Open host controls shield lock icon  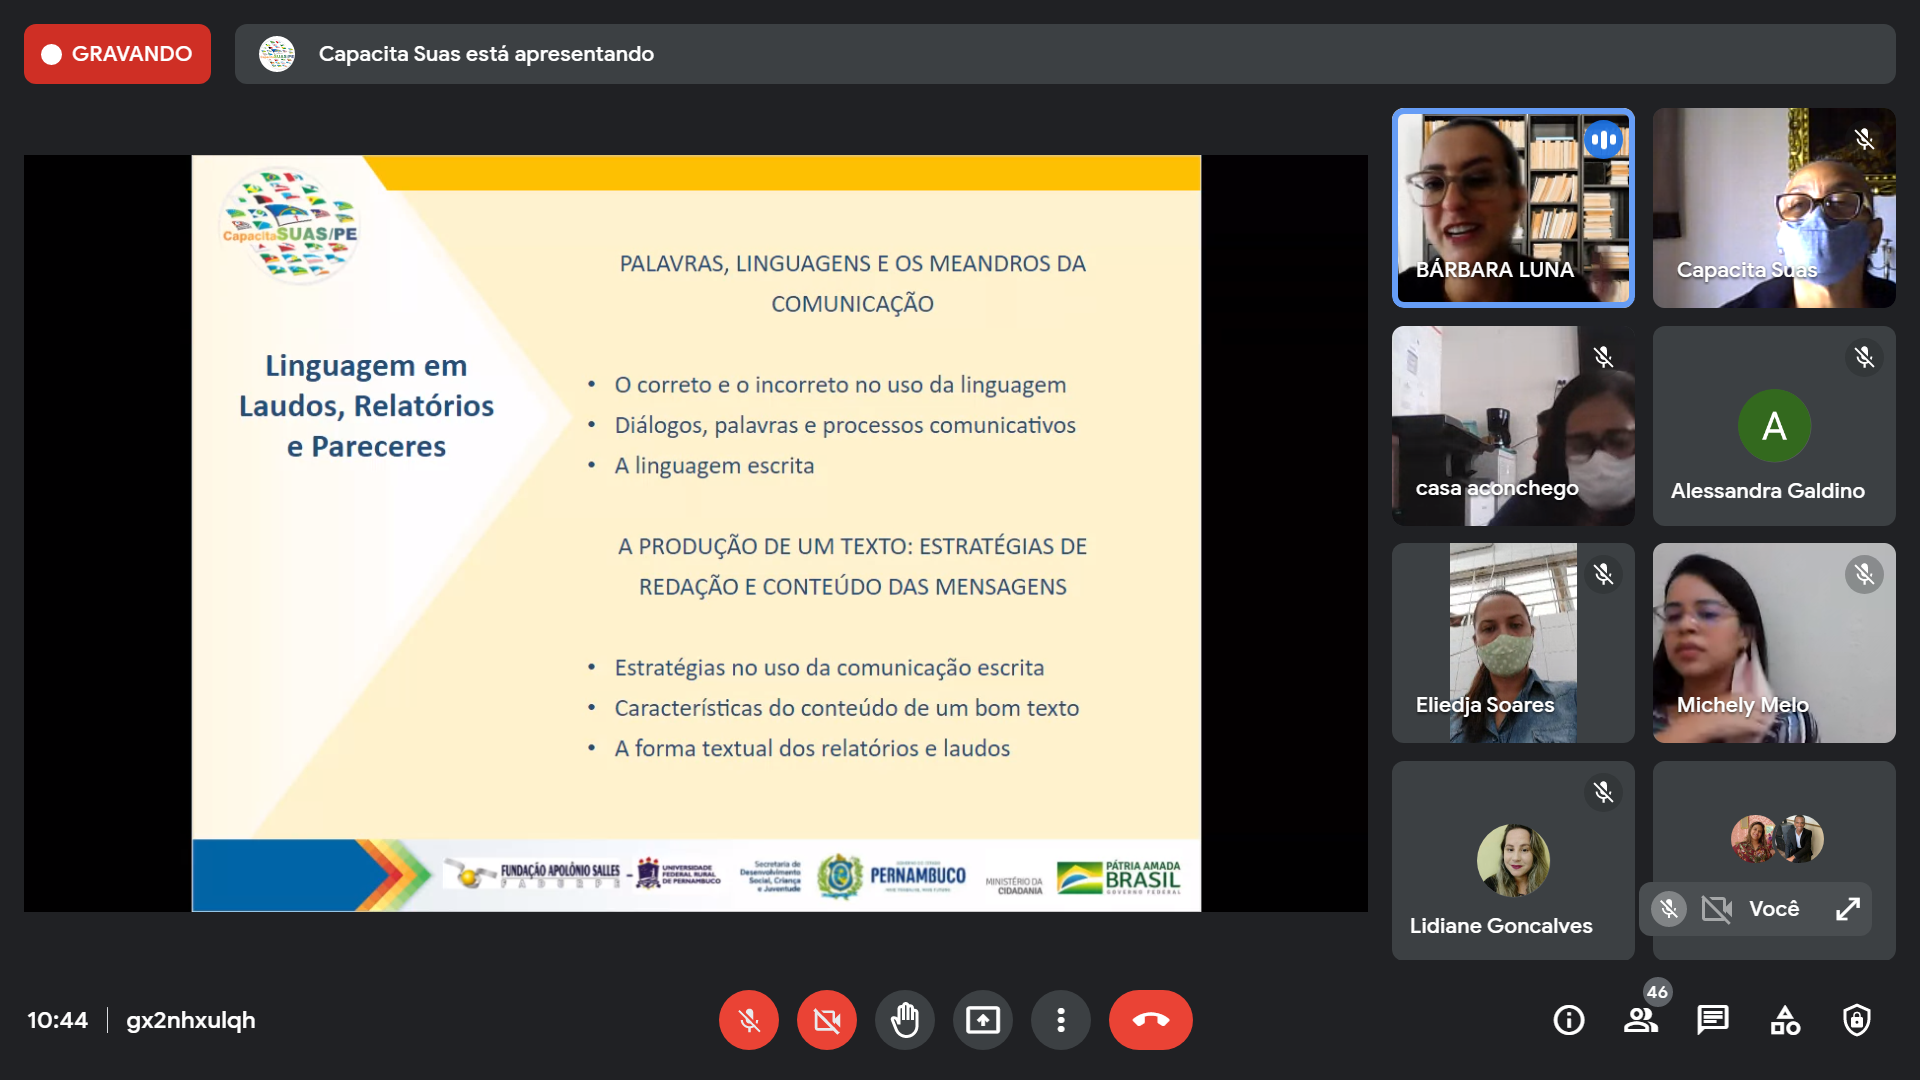coord(1856,1020)
